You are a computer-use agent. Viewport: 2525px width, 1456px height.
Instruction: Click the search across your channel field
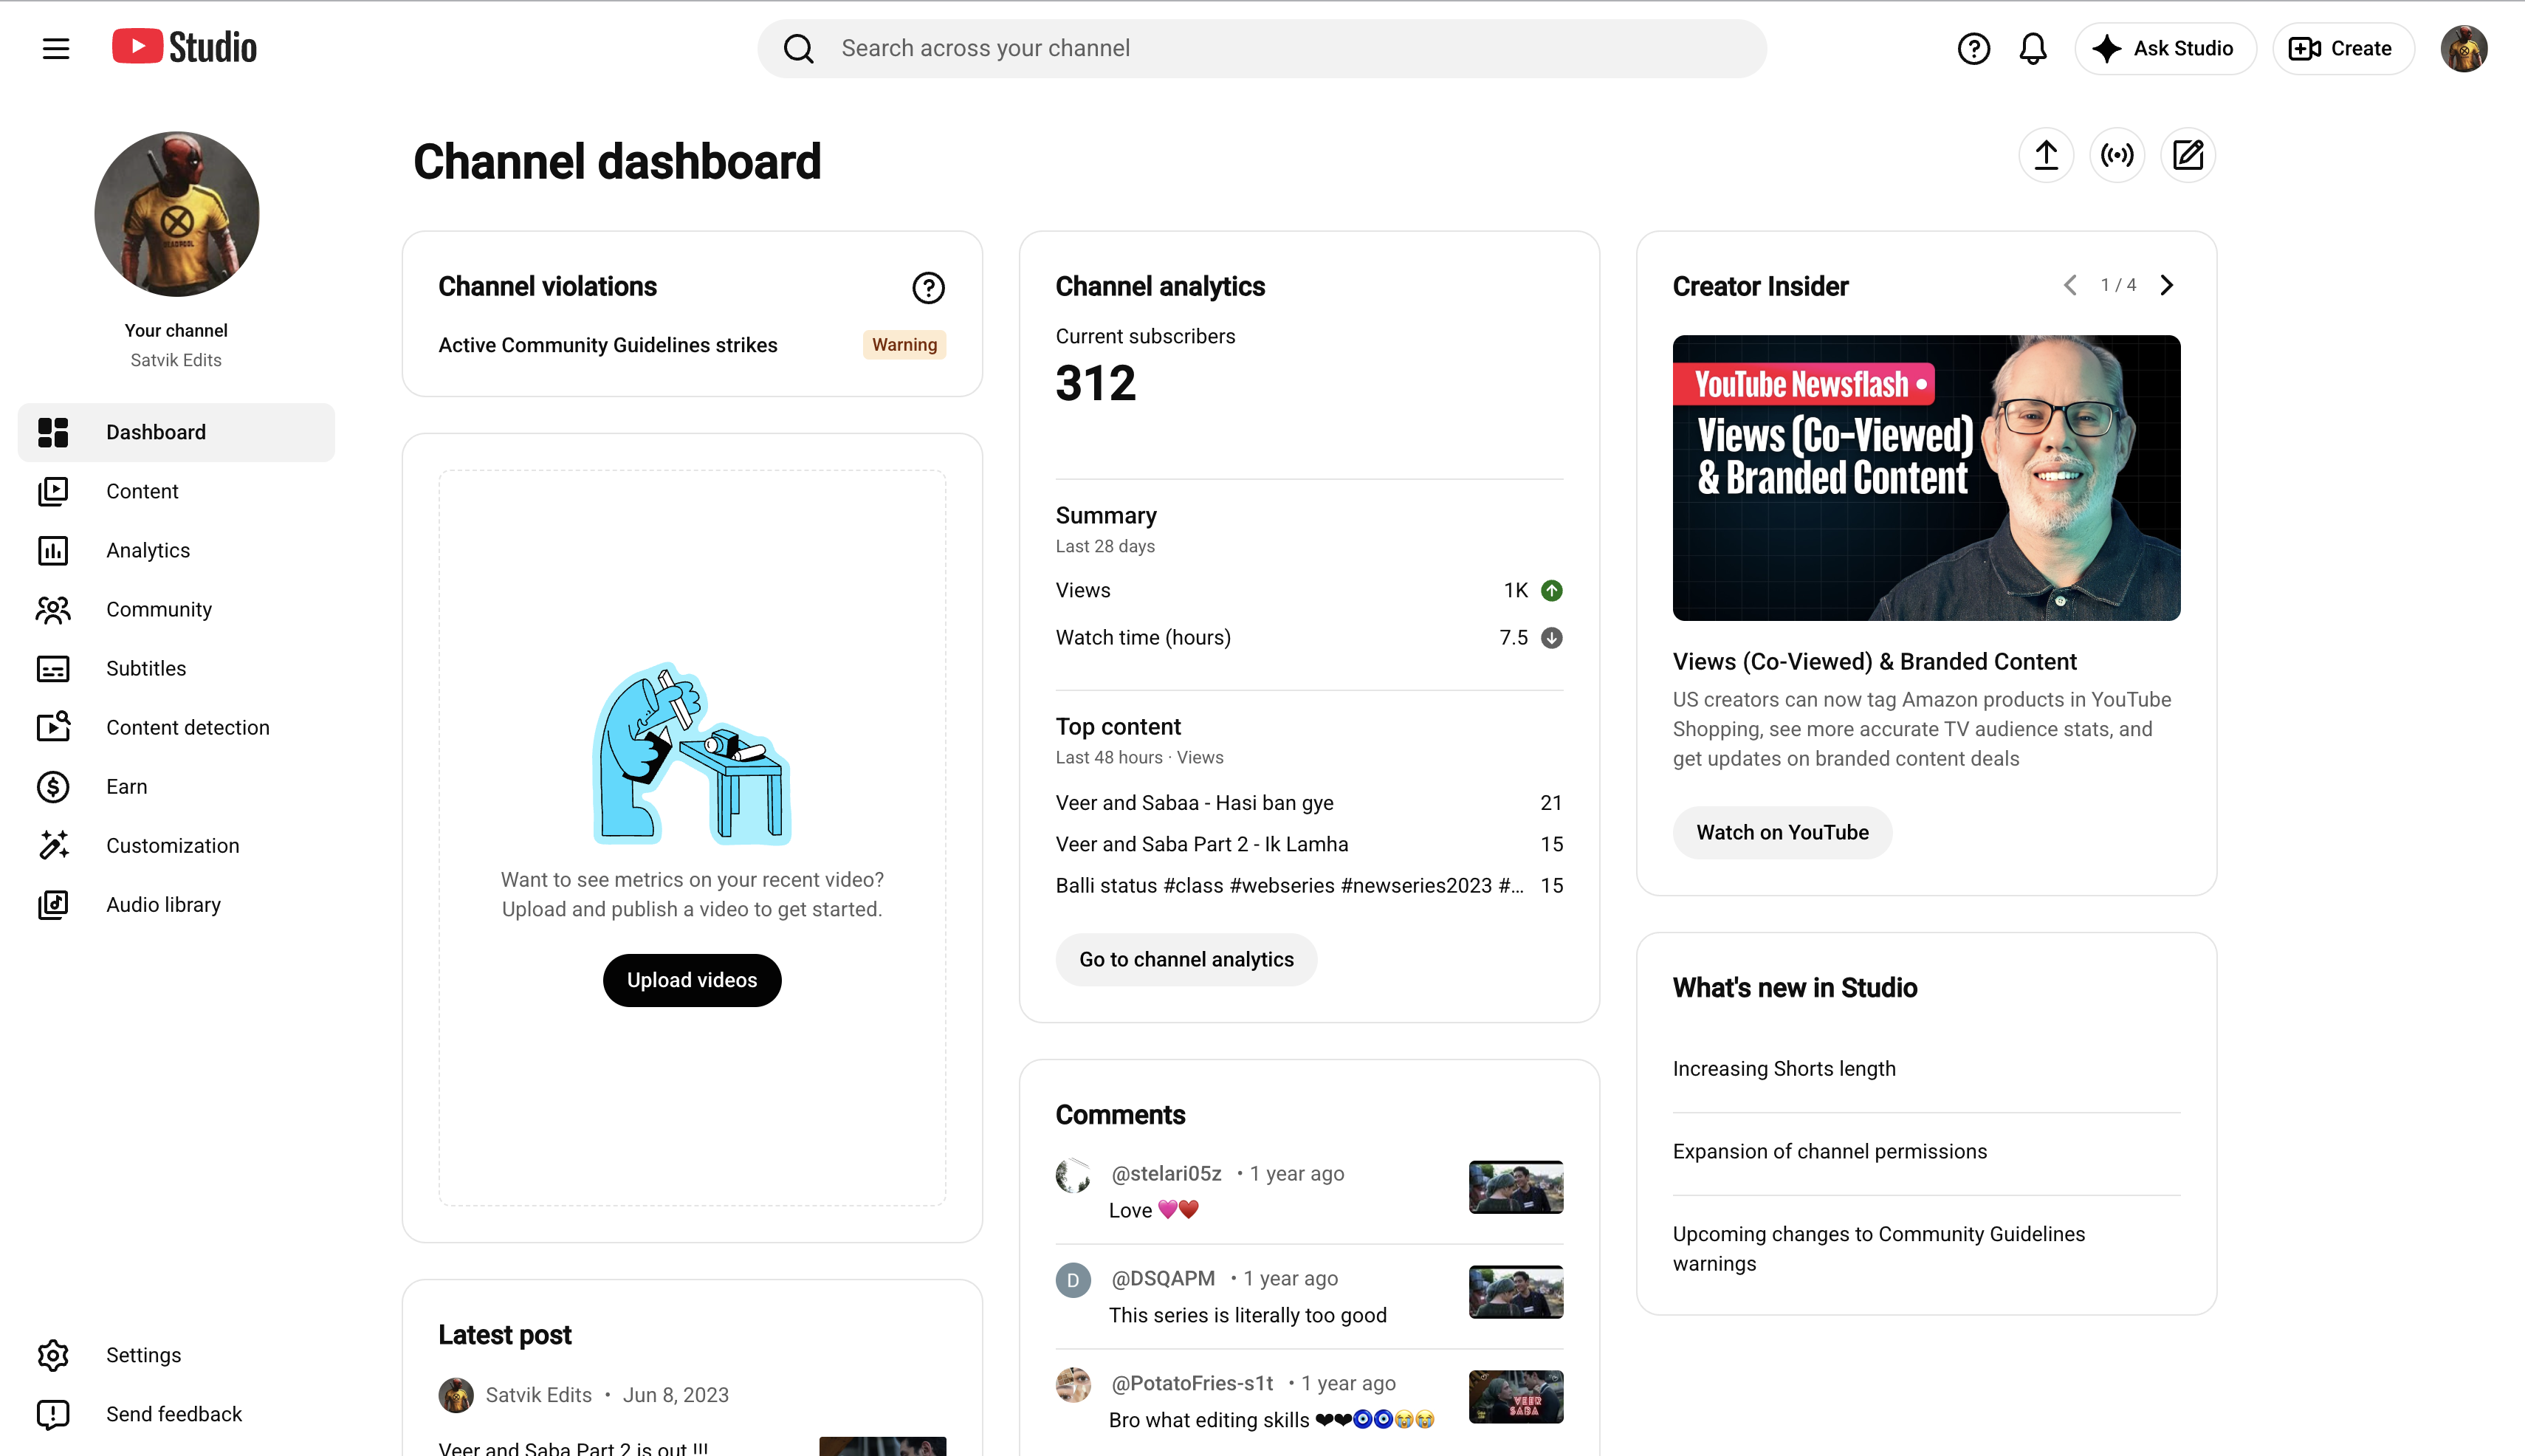pos(1262,48)
